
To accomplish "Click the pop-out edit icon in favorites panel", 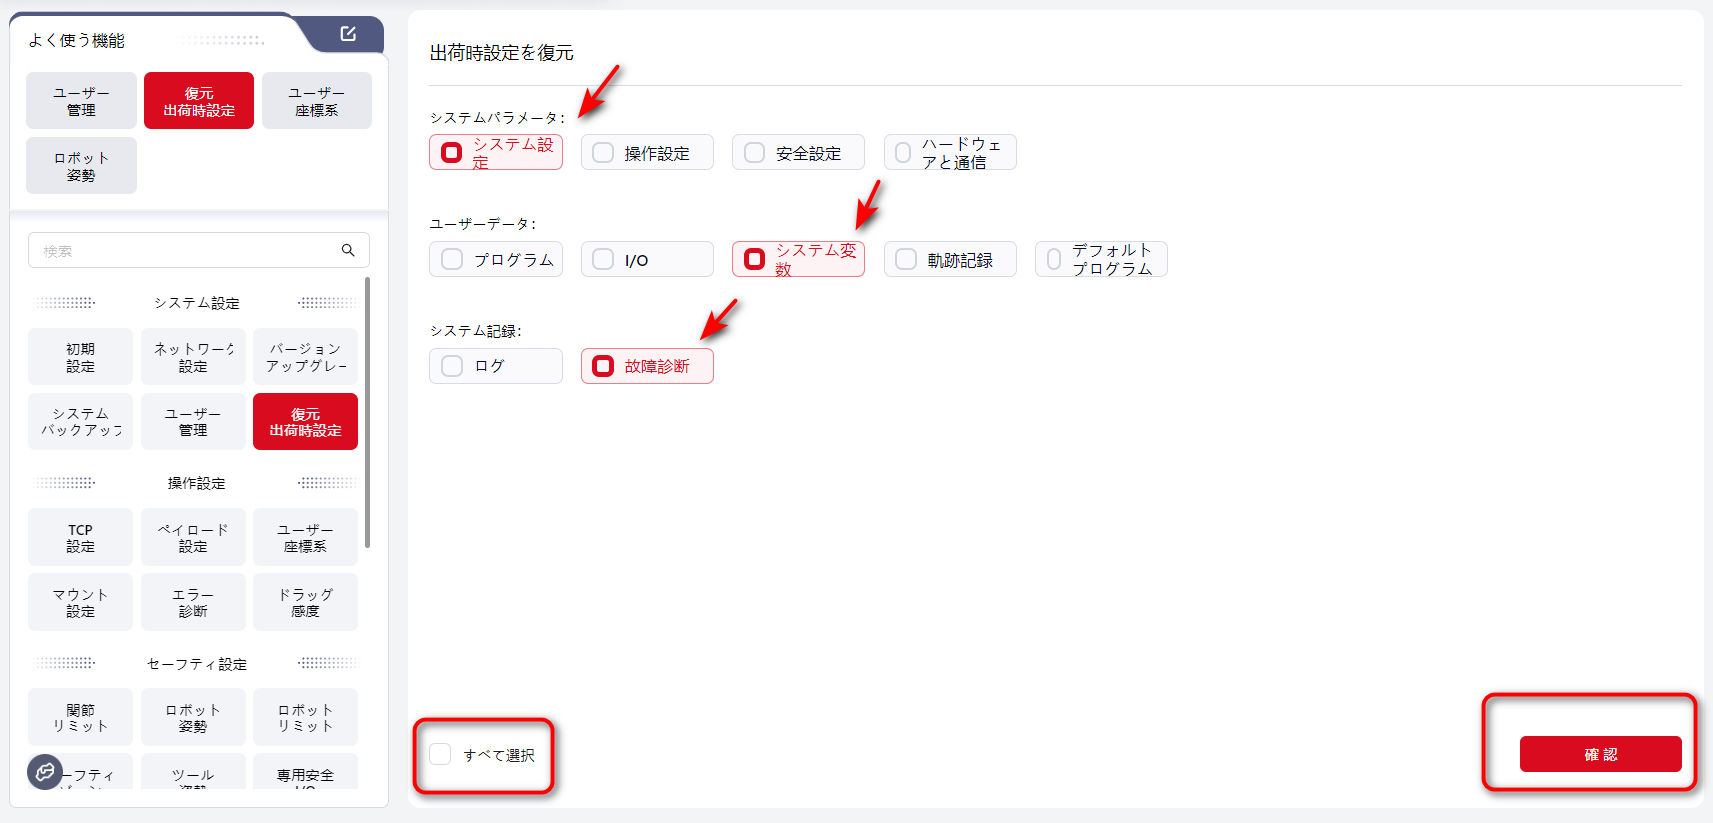I will [347, 34].
